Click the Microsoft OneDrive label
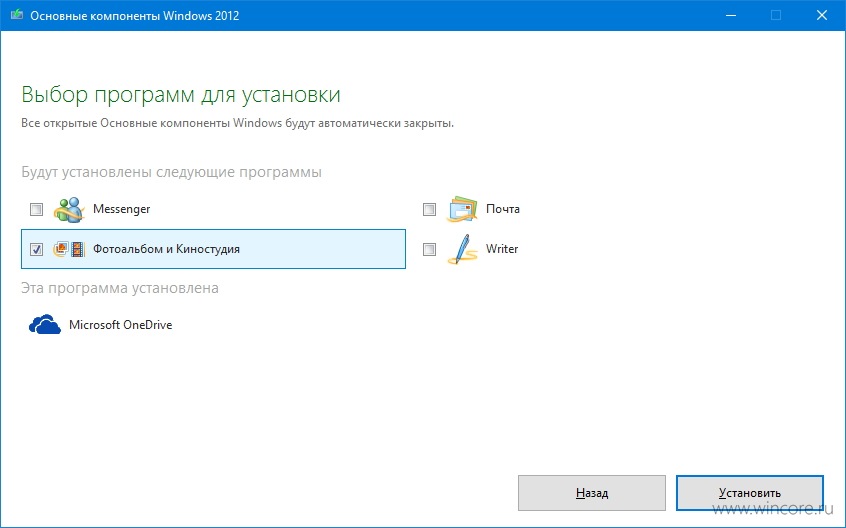Screen dimensions: 846x528 click(x=120, y=325)
